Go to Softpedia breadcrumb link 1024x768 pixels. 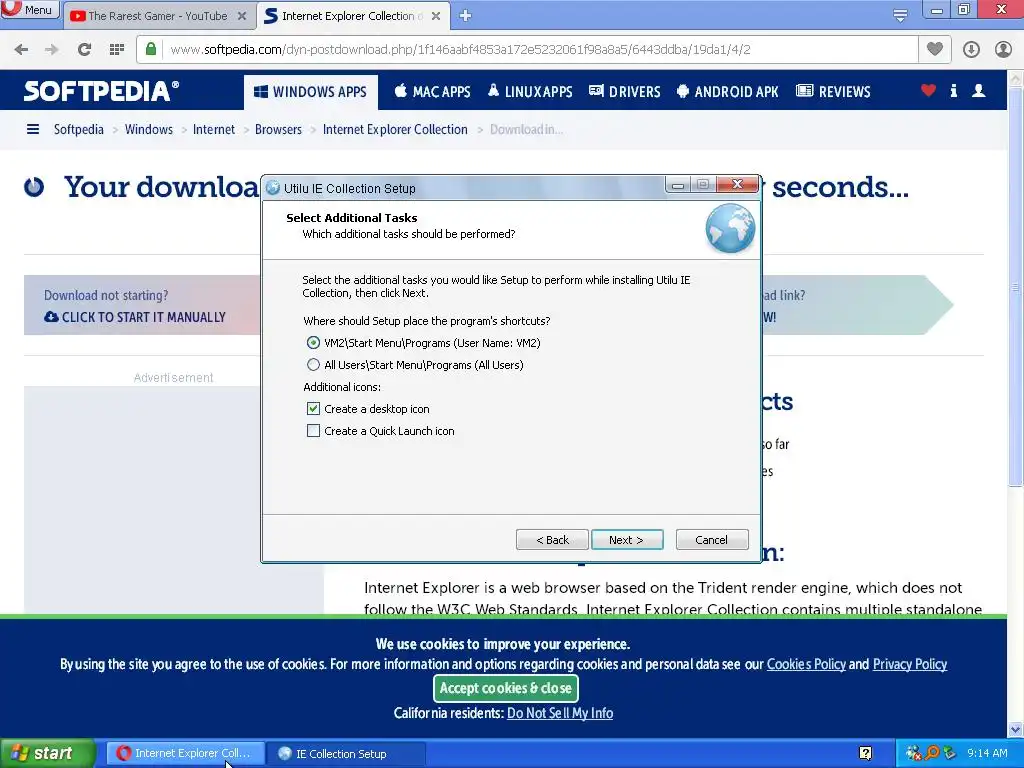(x=78, y=129)
